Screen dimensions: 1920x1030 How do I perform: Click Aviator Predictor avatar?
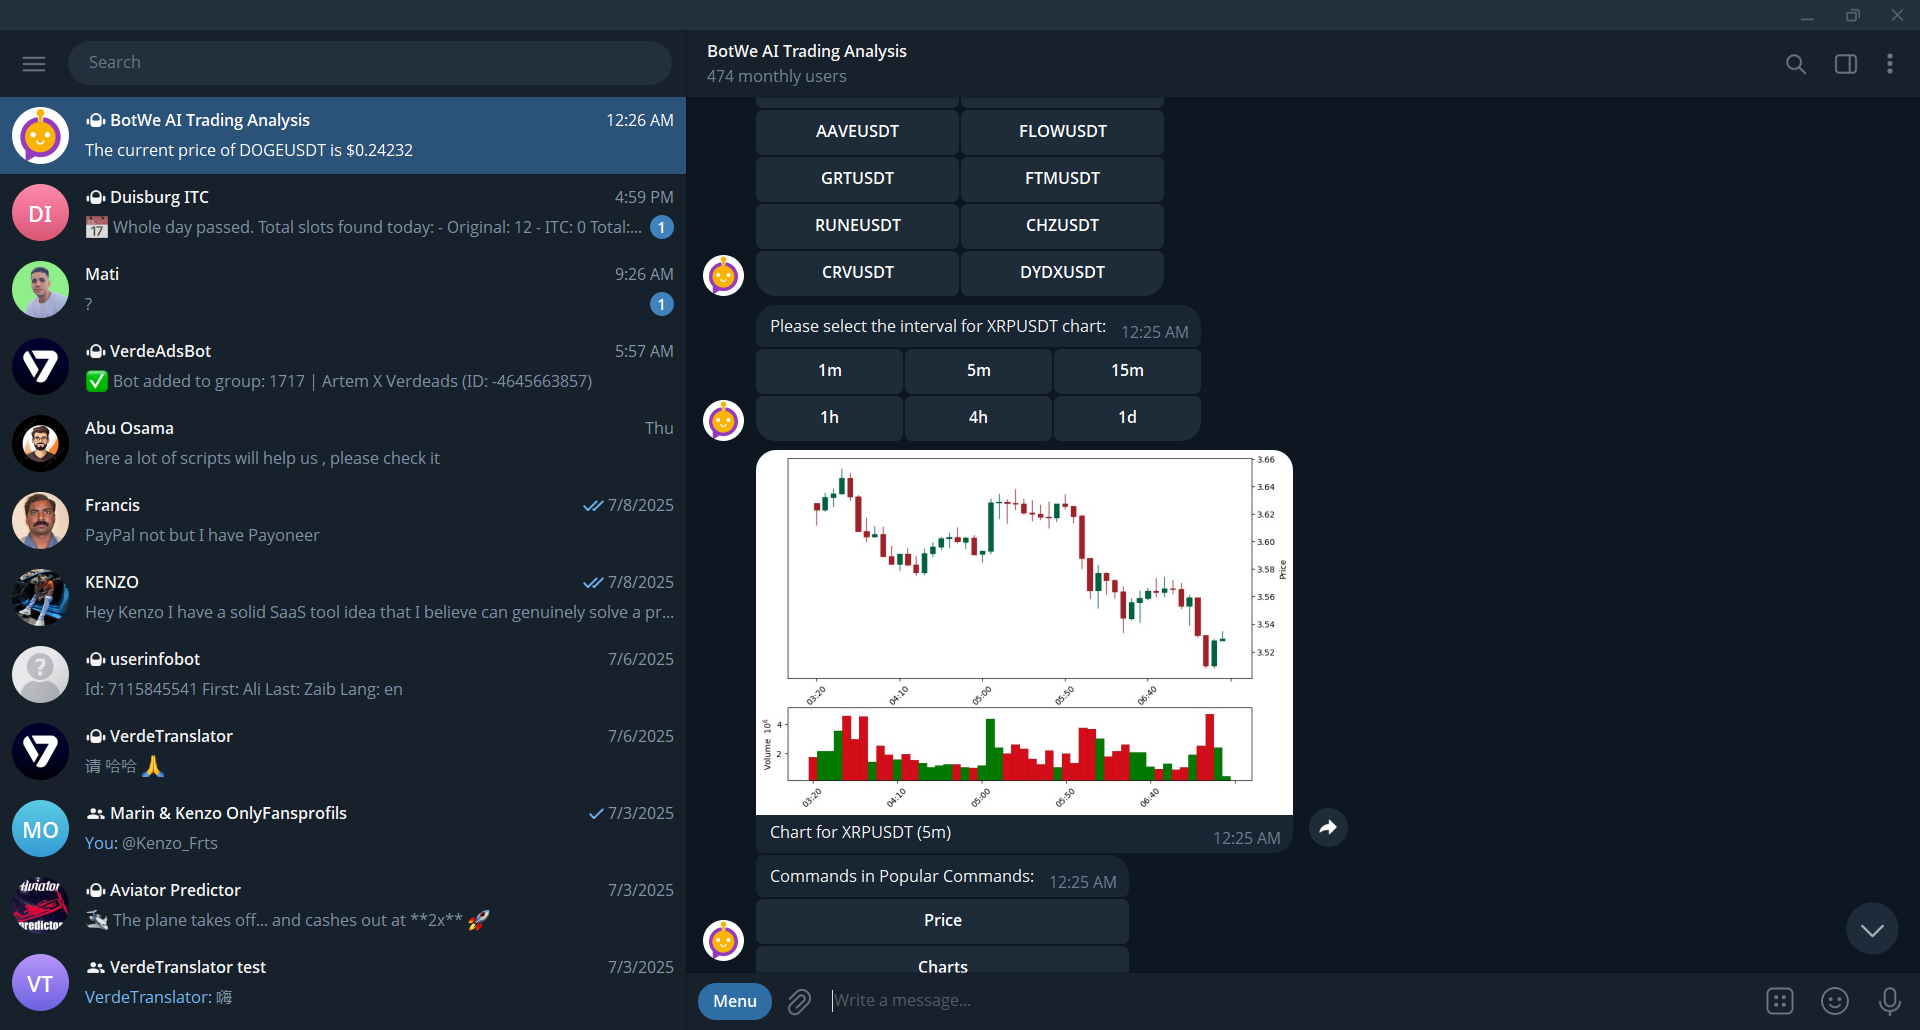(x=40, y=906)
